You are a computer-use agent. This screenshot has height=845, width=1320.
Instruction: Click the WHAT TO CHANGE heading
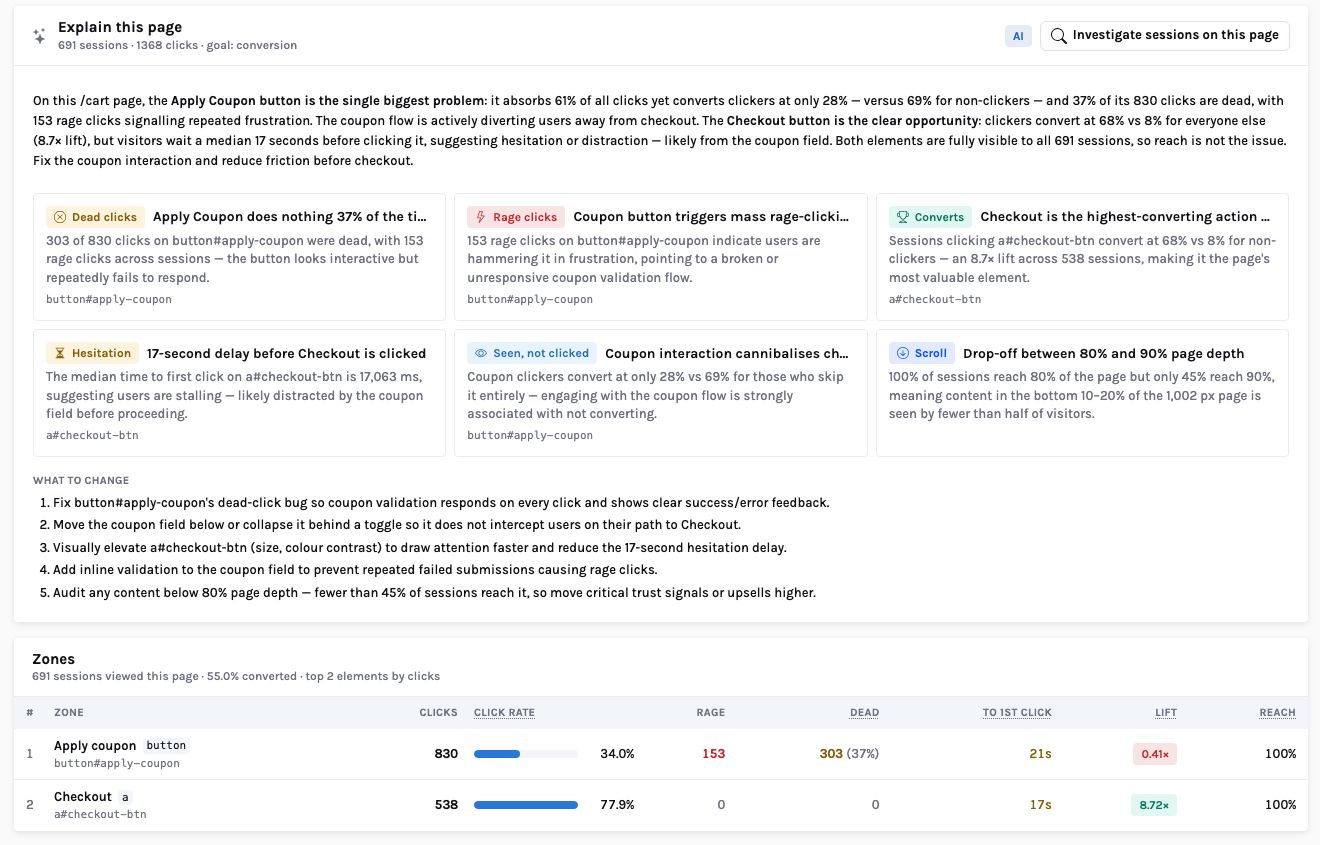tap(81, 480)
